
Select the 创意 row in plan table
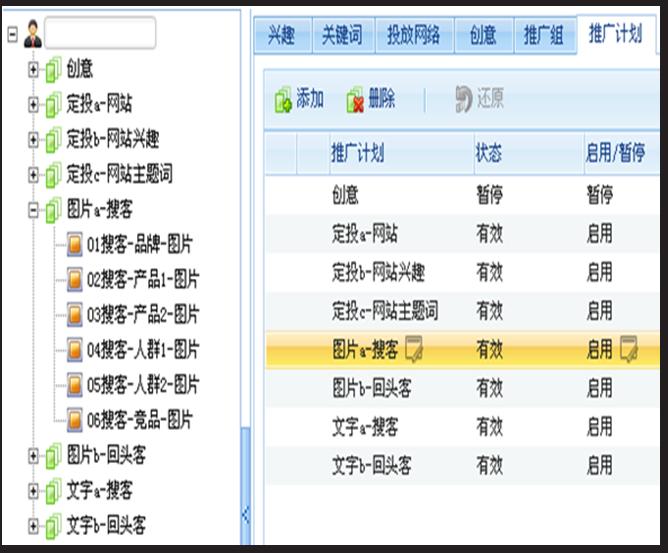pyautogui.click(x=462, y=195)
